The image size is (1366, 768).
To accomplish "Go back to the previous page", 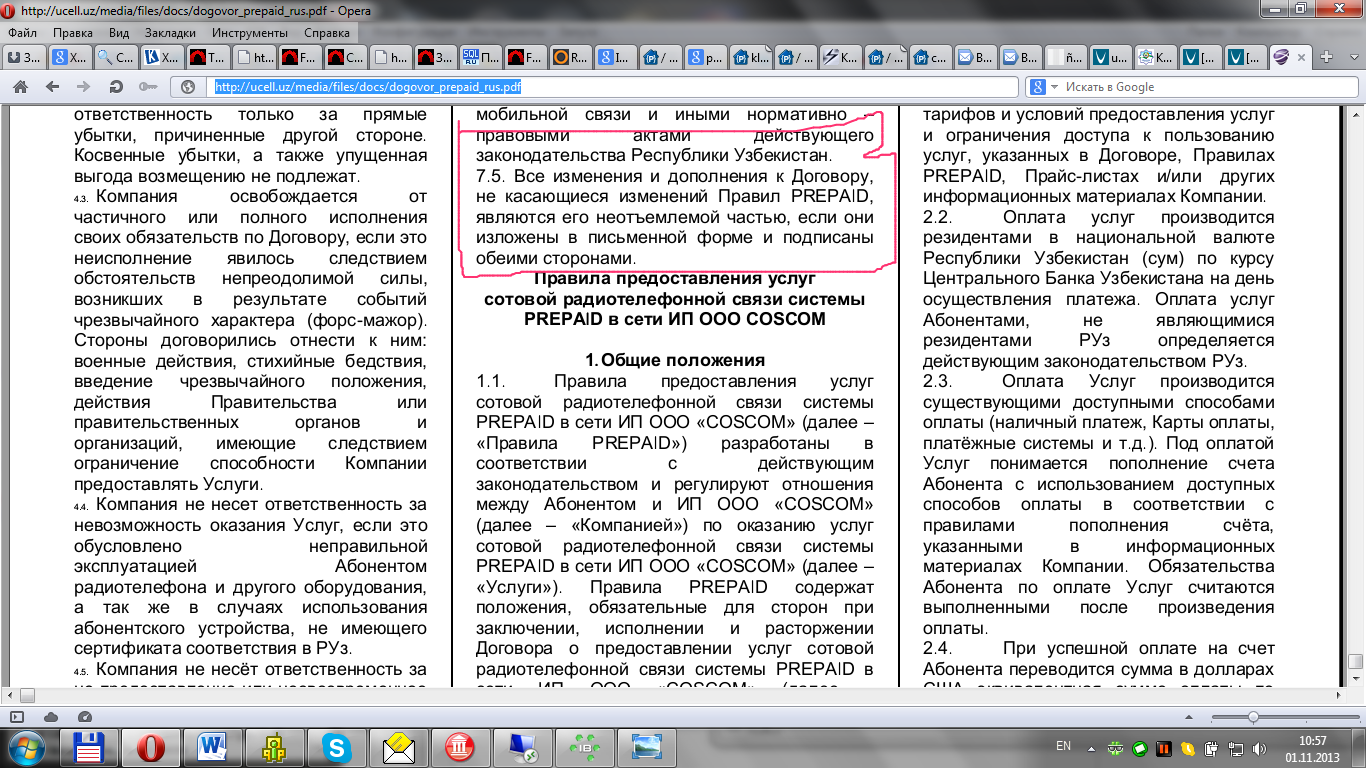I will pos(52,87).
